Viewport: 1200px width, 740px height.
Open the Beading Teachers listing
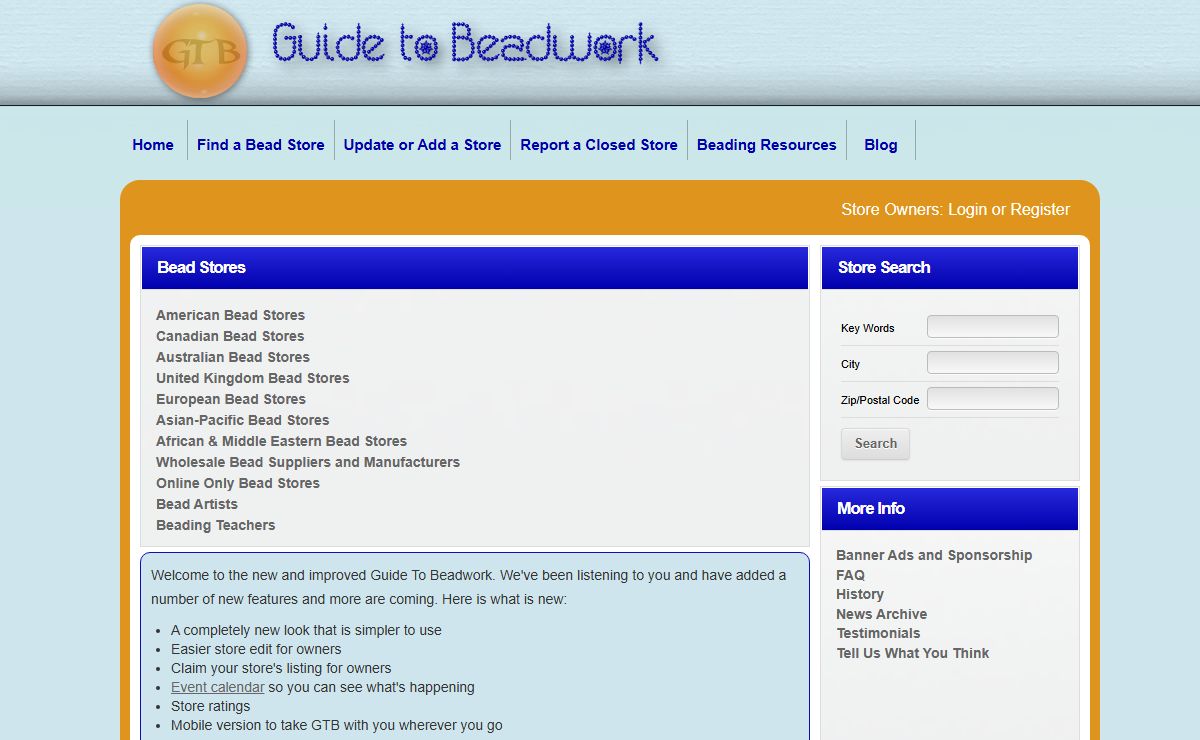point(215,525)
